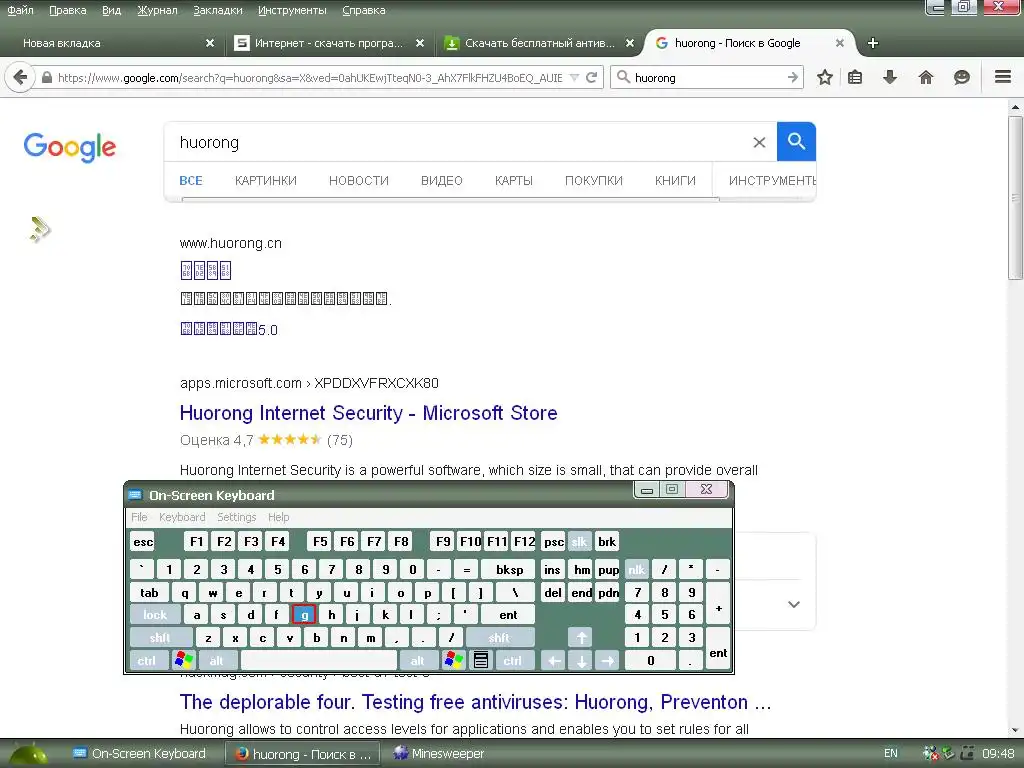Go to the Home page icon
The image size is (1024, 768).
[x=925, y=78]
